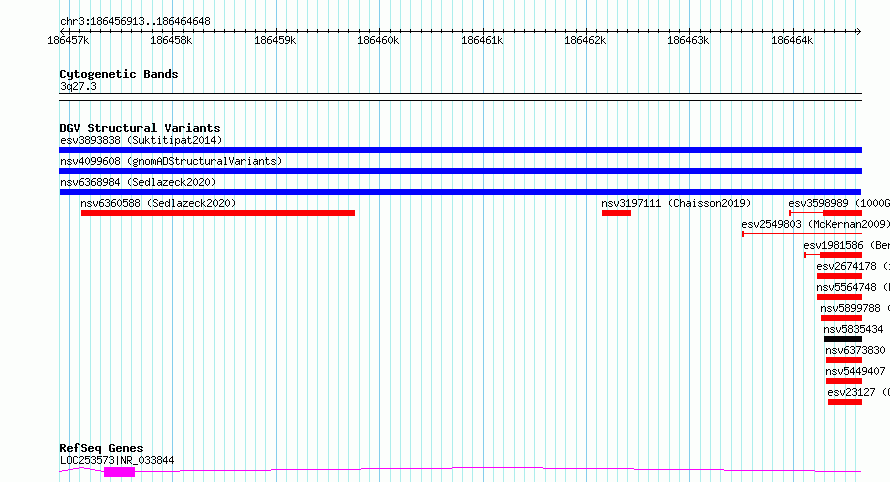Open the nsv3197111 (Chaisson2019) label link
The image size is (890, 482).
tap(677, 203)
